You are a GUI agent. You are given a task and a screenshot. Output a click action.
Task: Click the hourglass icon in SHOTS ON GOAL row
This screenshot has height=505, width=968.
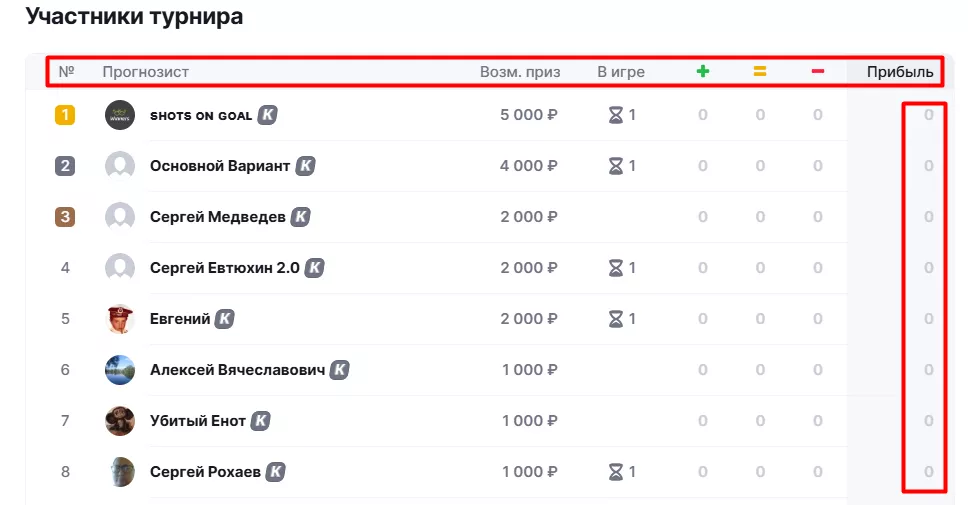click(x=616, y=115)
